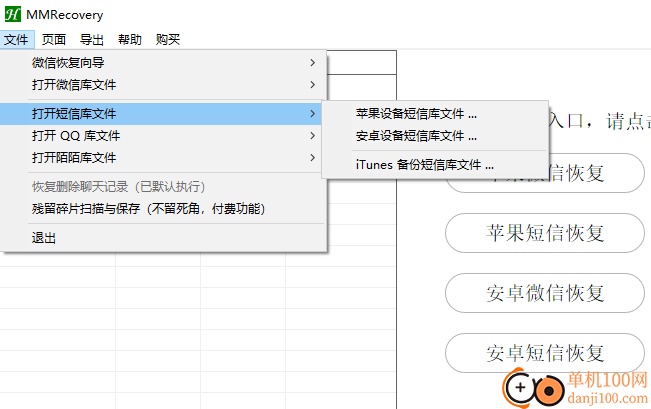Open the 帮助 menu

(130, 39)
